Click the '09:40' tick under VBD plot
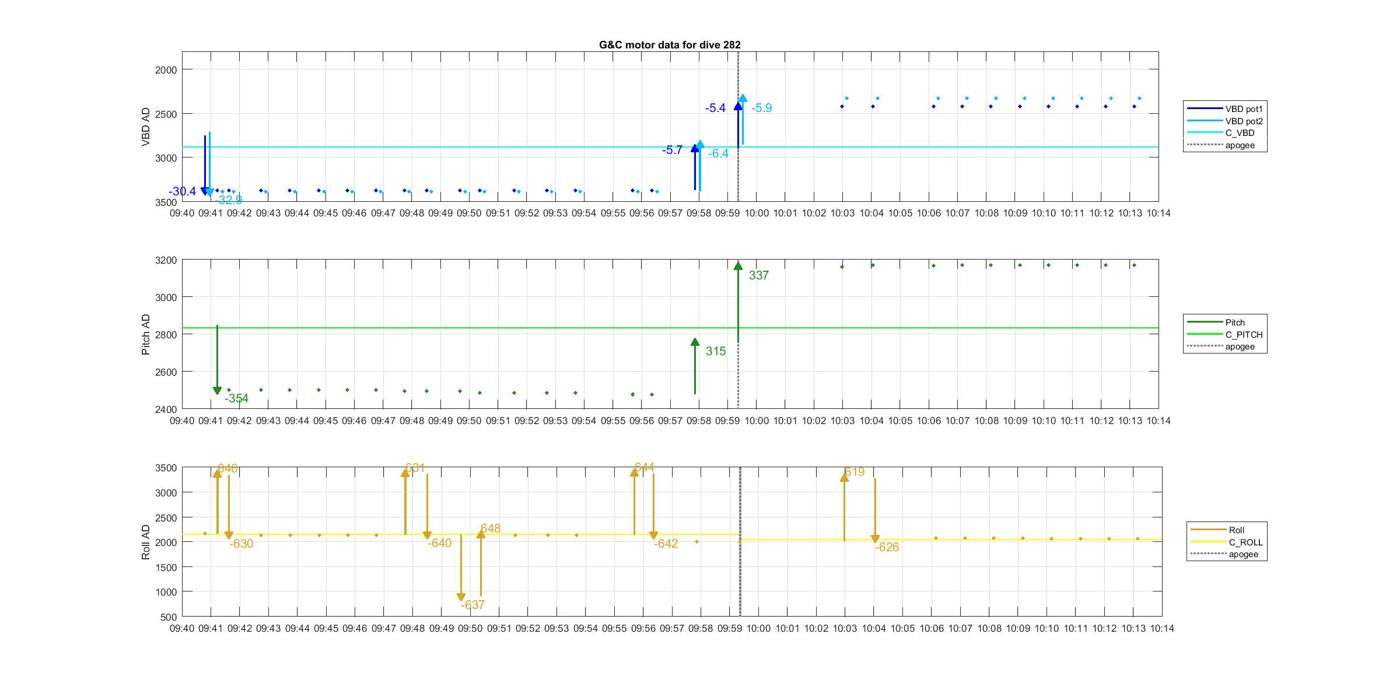The width and height of the screenshot is (1400, 693). coord(182,213)
